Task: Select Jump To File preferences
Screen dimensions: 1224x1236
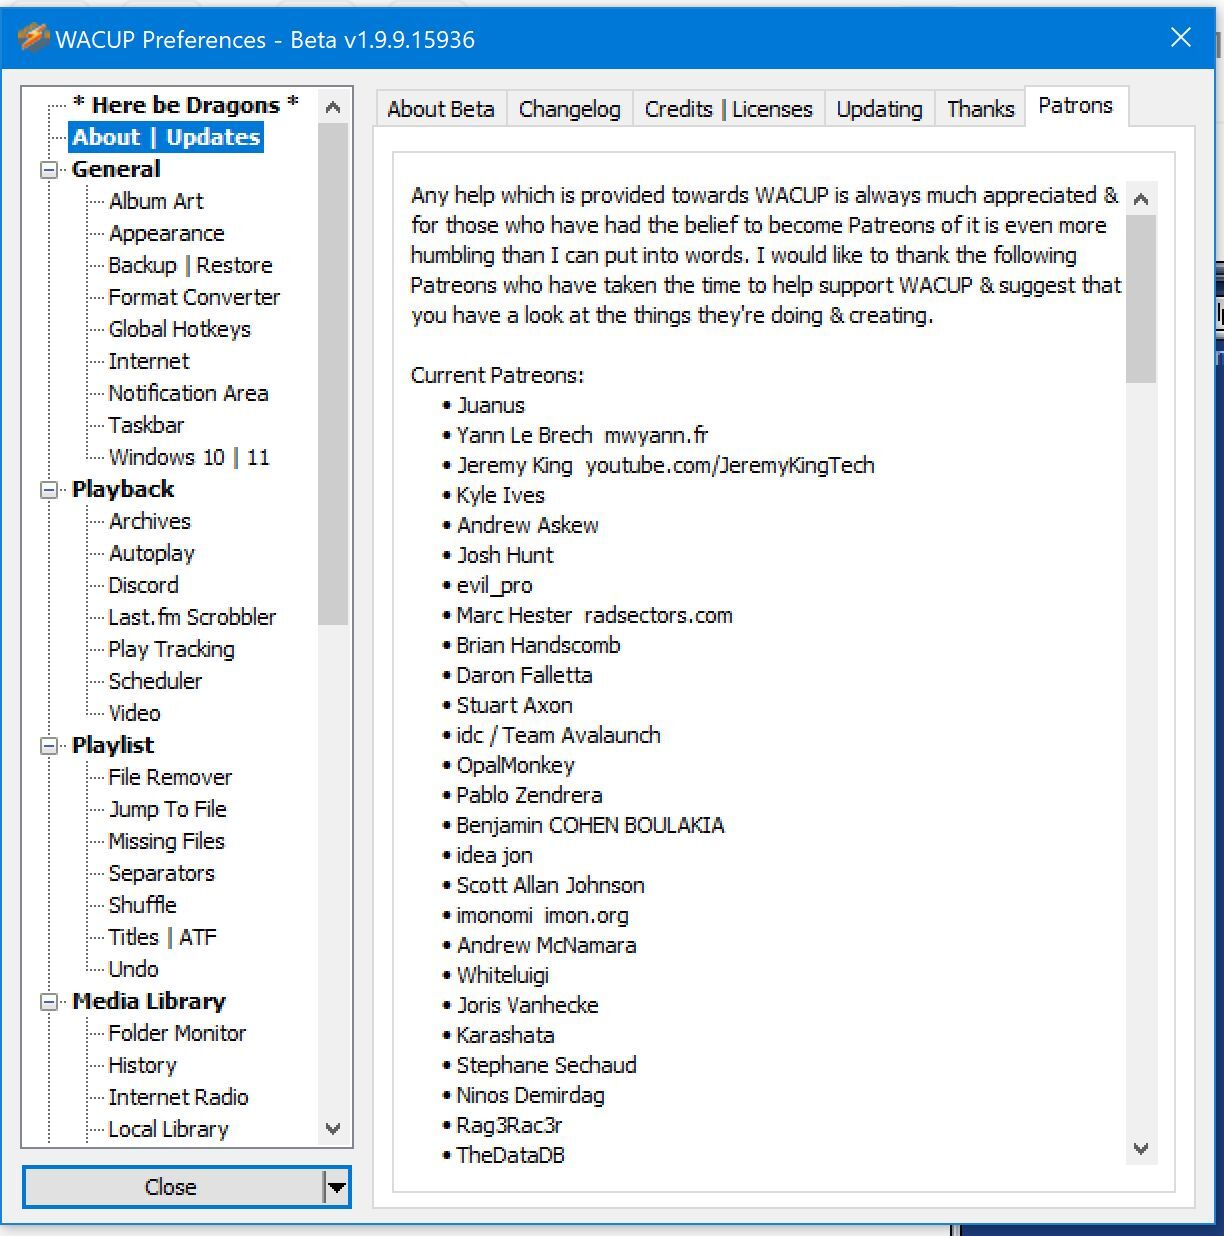Action: (167, 809)
